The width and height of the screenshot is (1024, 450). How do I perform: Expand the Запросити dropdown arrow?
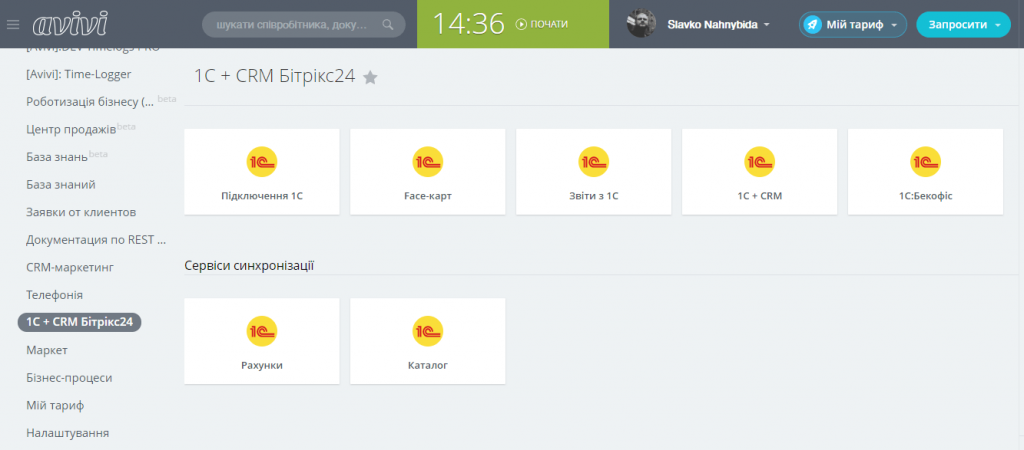(x=998, y=25)
